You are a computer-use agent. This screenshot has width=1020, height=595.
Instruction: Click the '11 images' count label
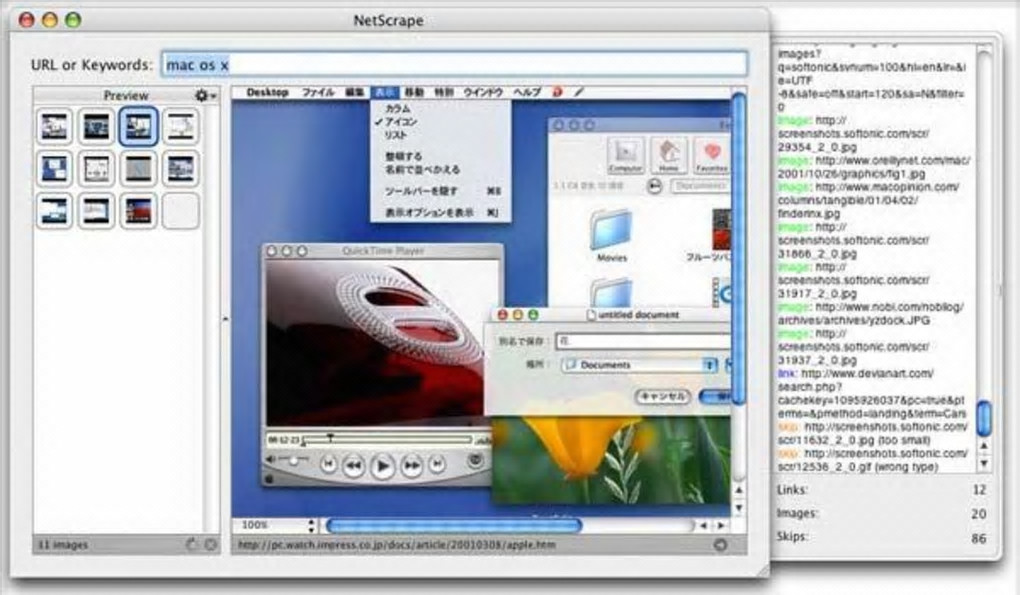(x=62, y=545)
